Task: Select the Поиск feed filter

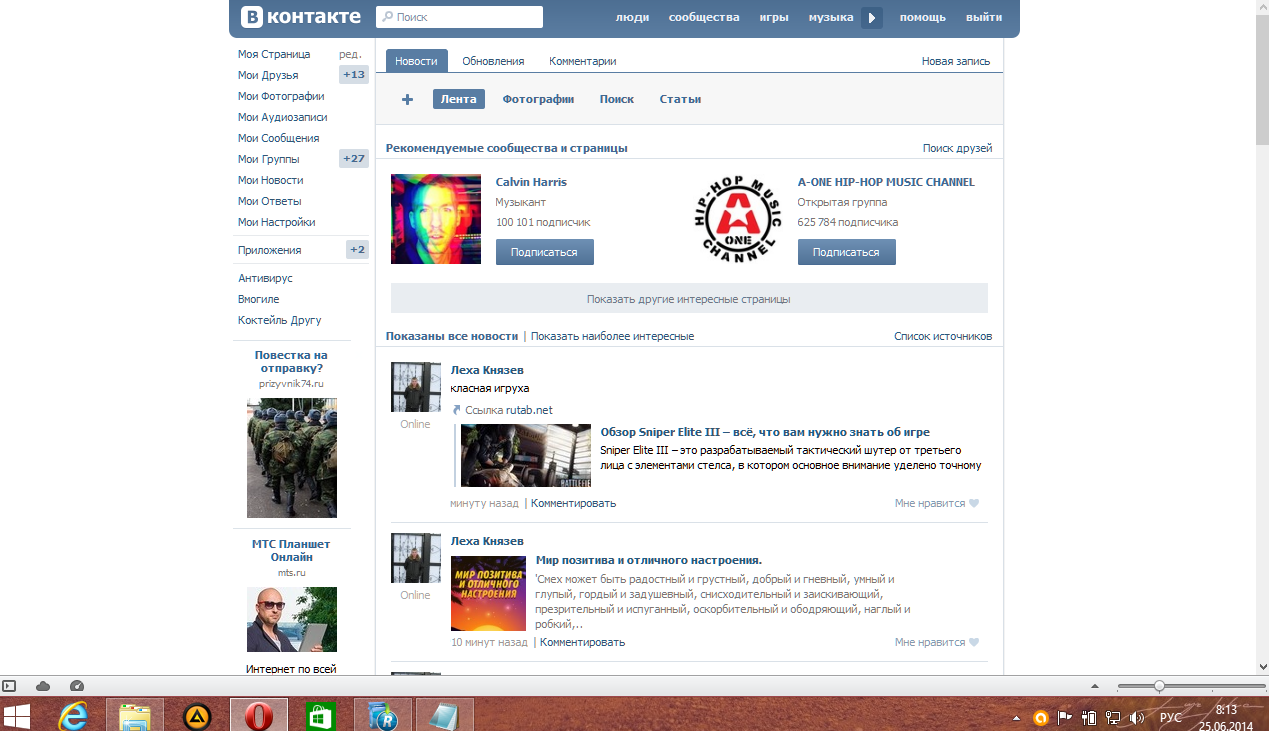Action: 617,99
